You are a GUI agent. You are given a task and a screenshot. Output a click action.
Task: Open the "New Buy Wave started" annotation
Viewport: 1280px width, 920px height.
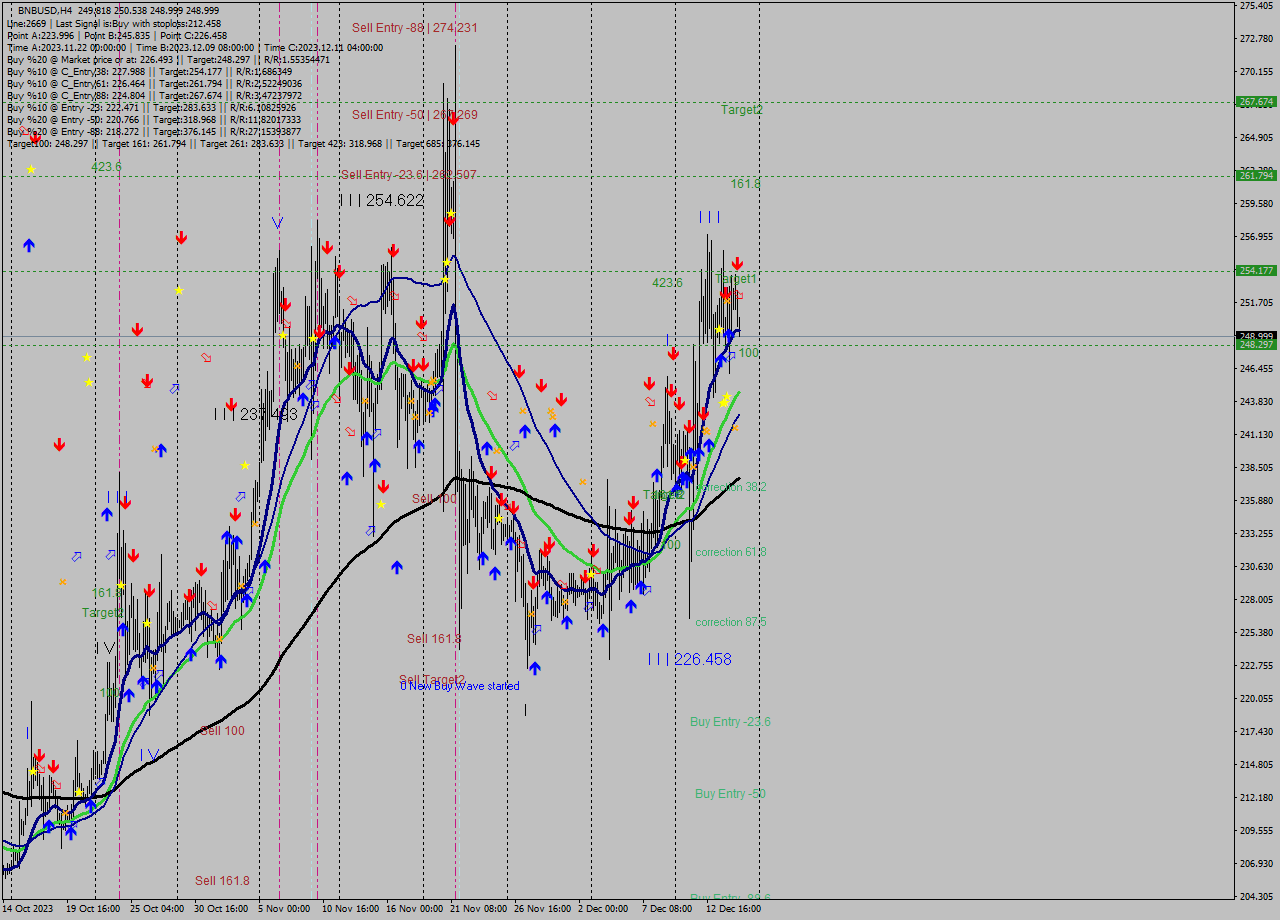[460, 686]
